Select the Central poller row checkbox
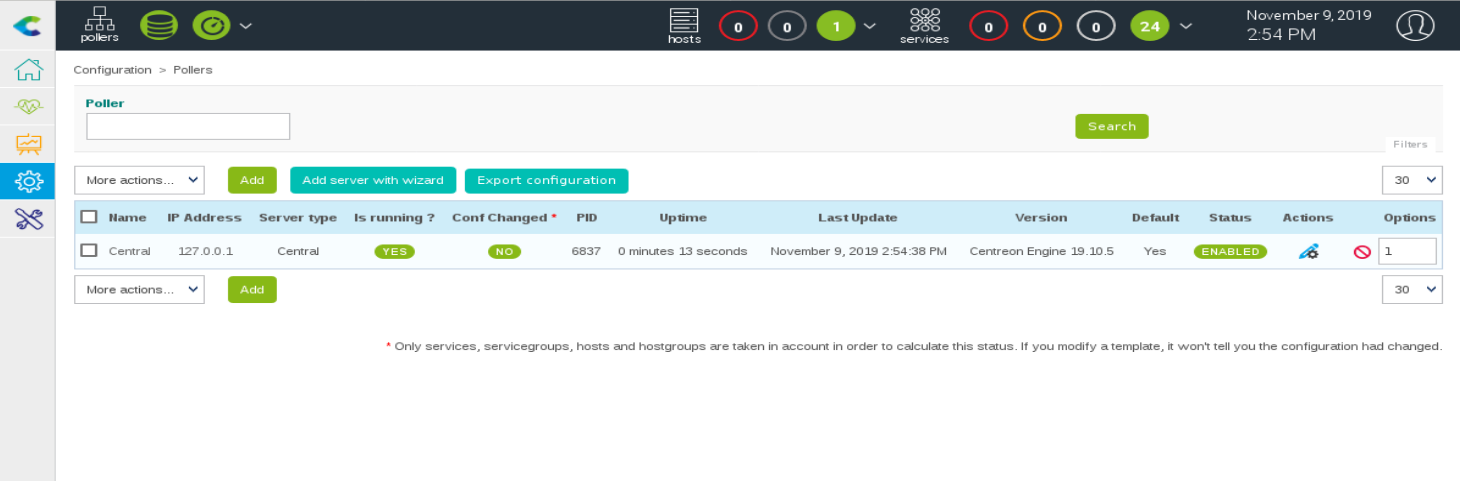The image size is (1460, 481). point(89,251)
